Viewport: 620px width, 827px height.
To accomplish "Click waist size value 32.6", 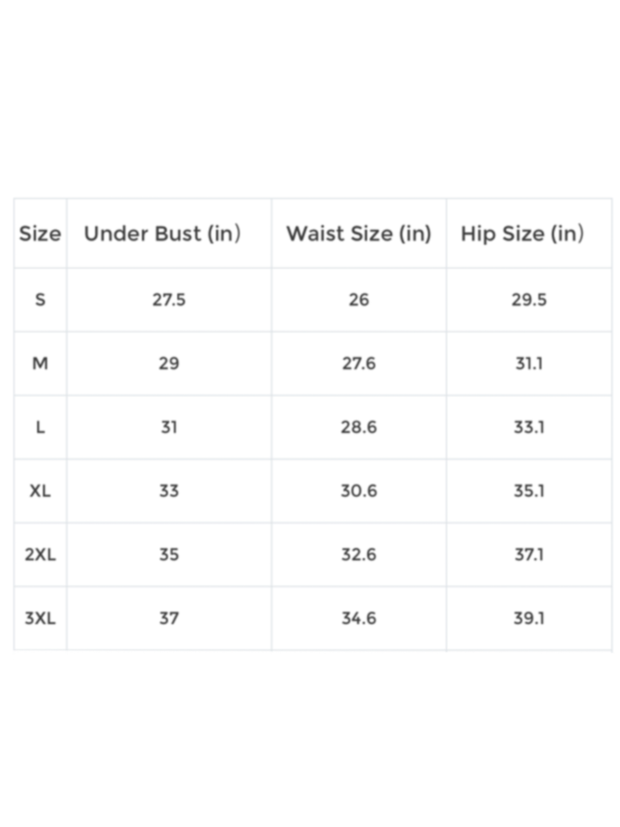I will point(359,555).
